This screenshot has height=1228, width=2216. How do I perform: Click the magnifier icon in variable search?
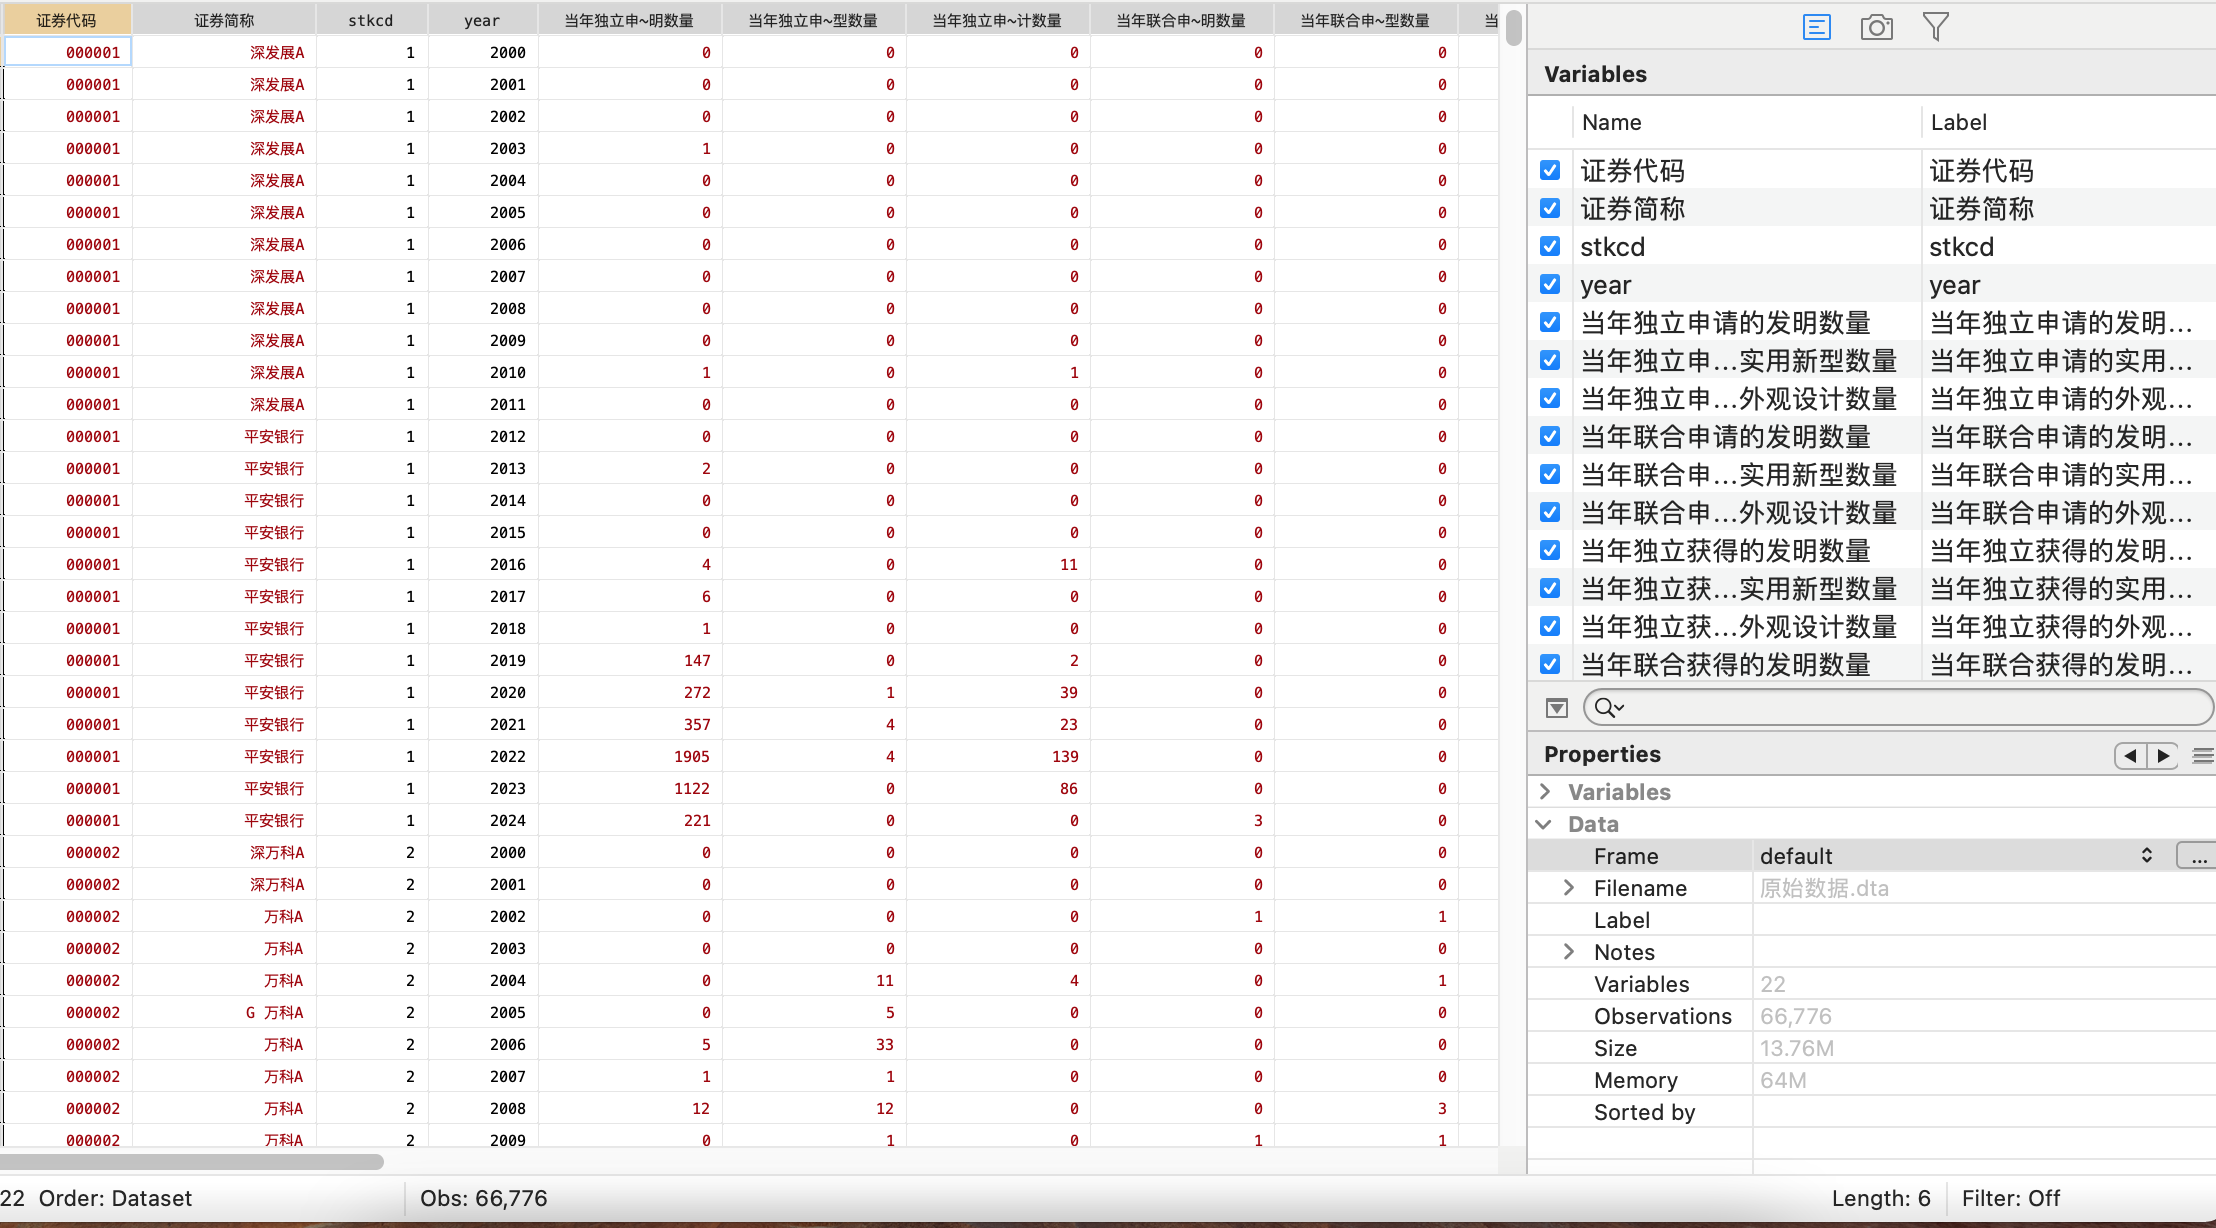(x=1608, y=708)
